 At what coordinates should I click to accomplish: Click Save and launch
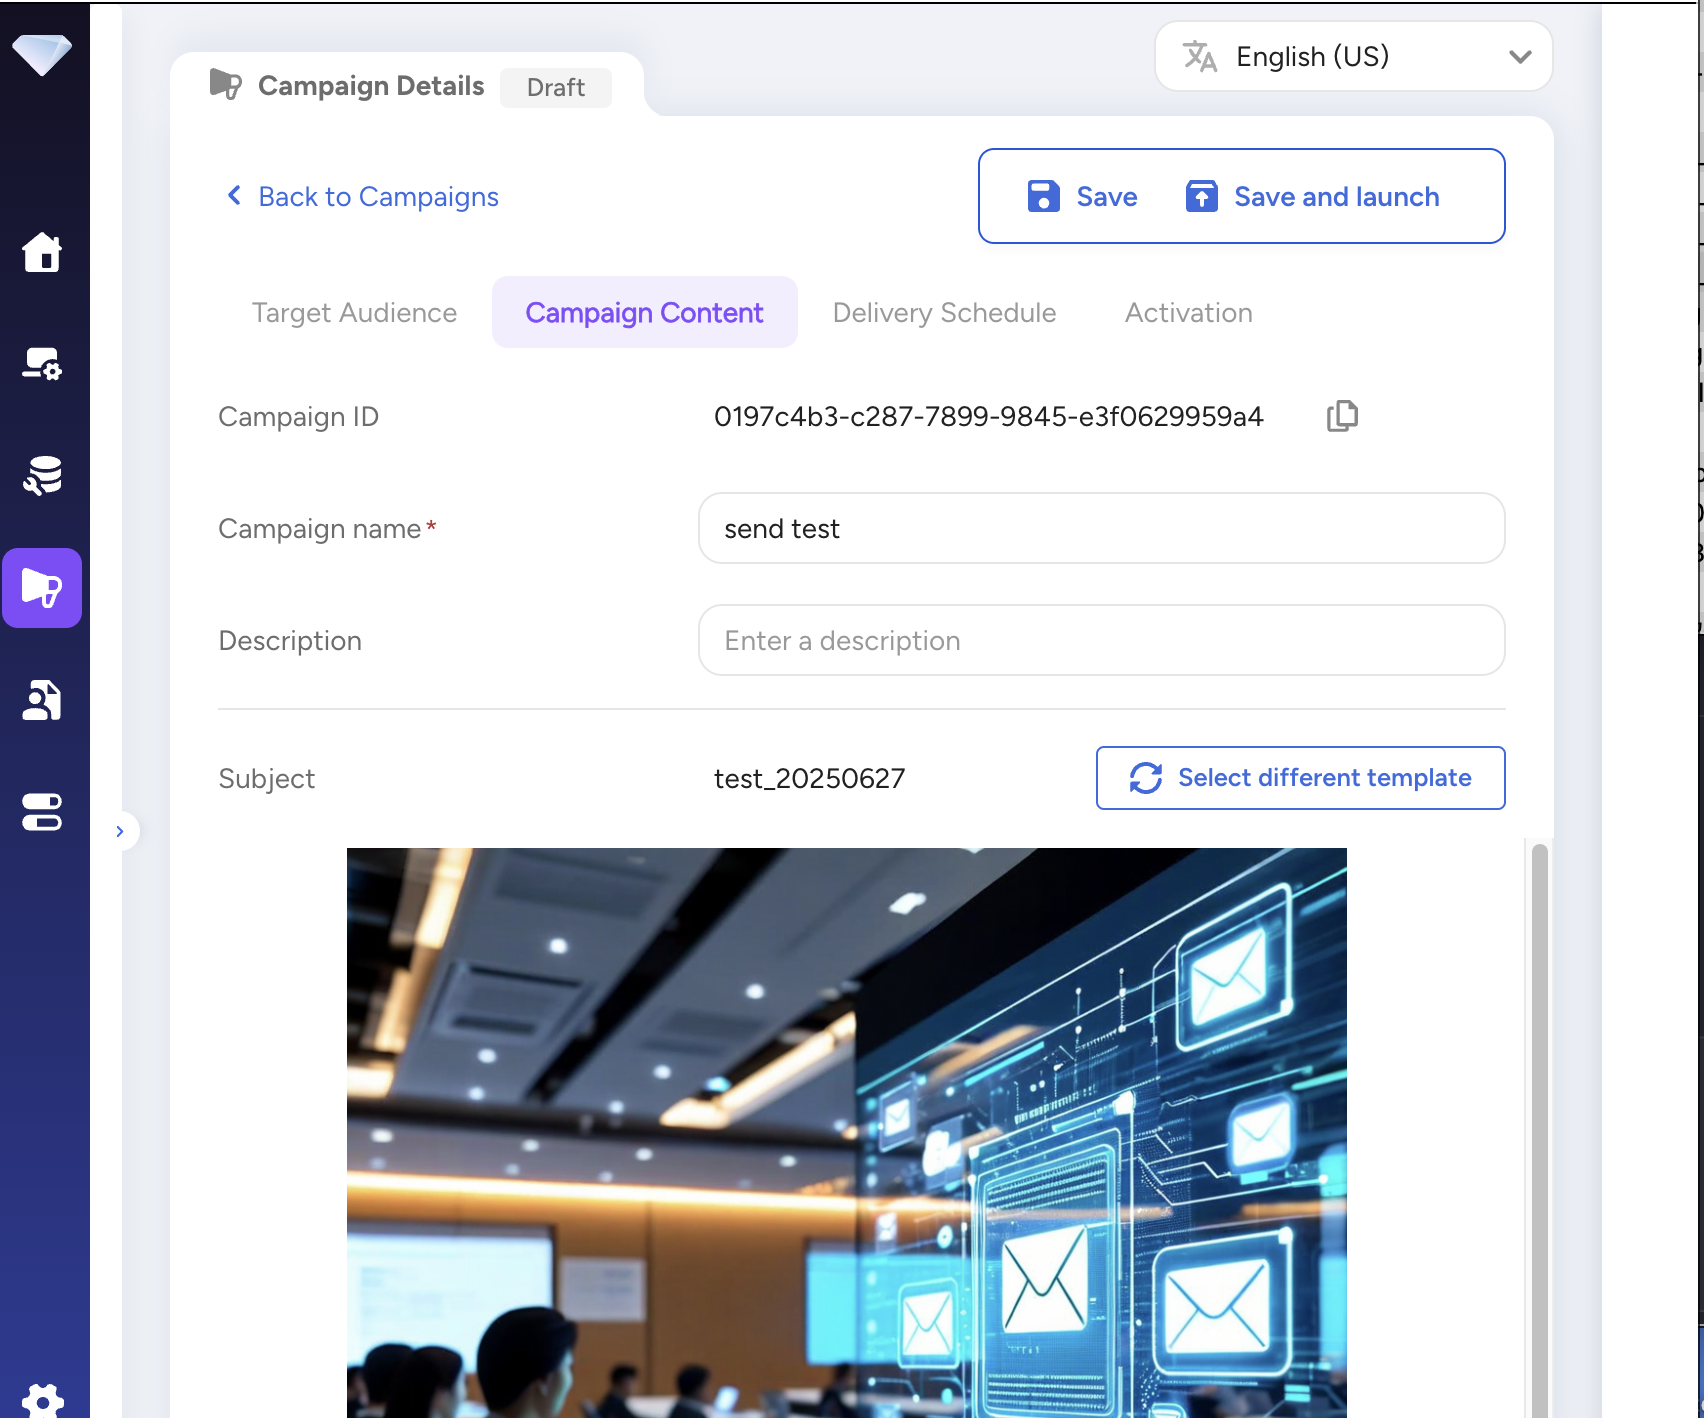pyautogui.click(x=1313, y=197)
